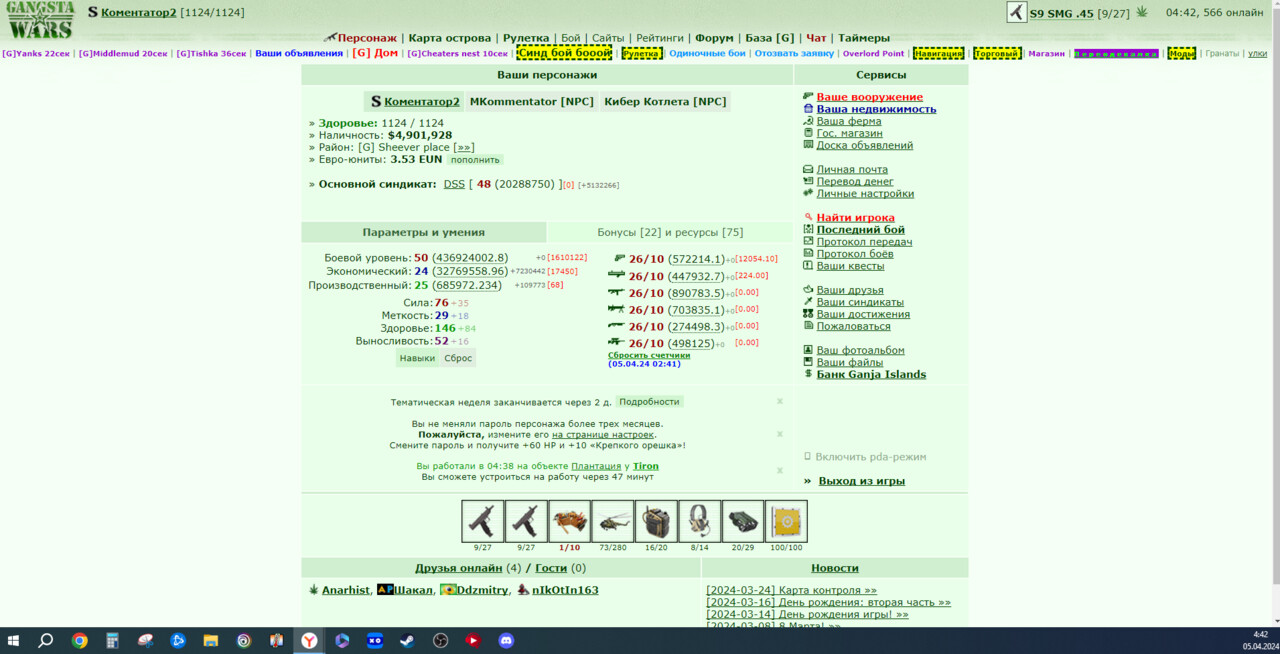Click Включить pda-режим option
The image size is (1280, 654).
(x=871, y=457)
